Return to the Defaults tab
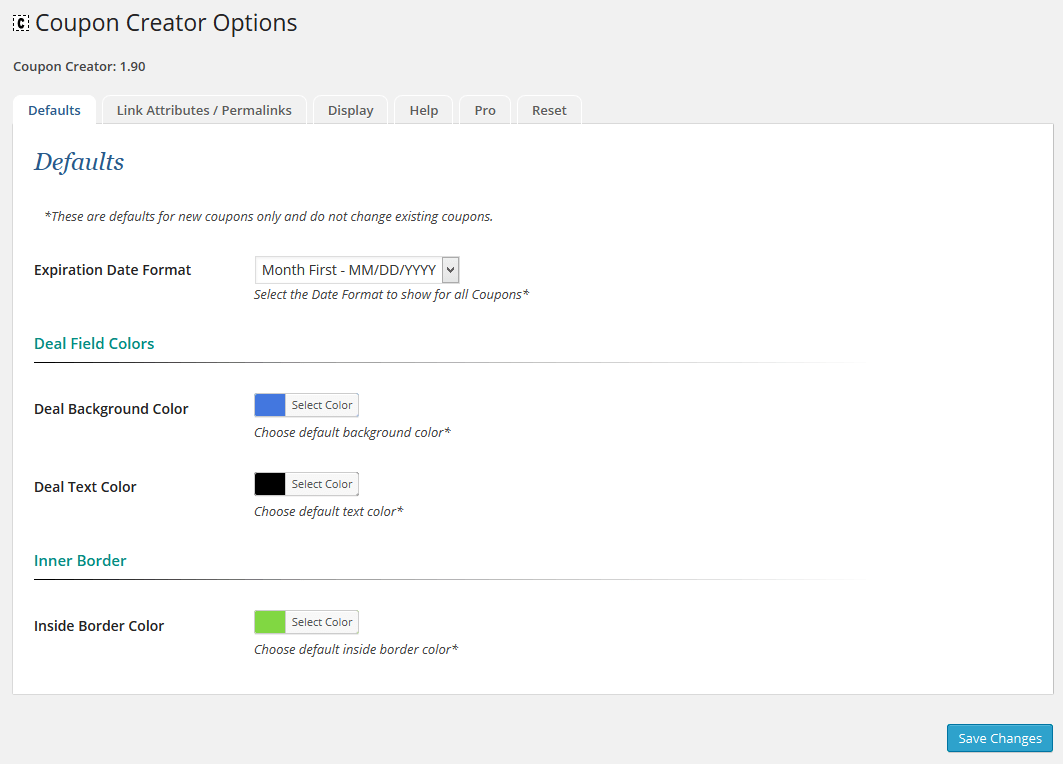This screenshot has height=764, width=1063. 54,110
